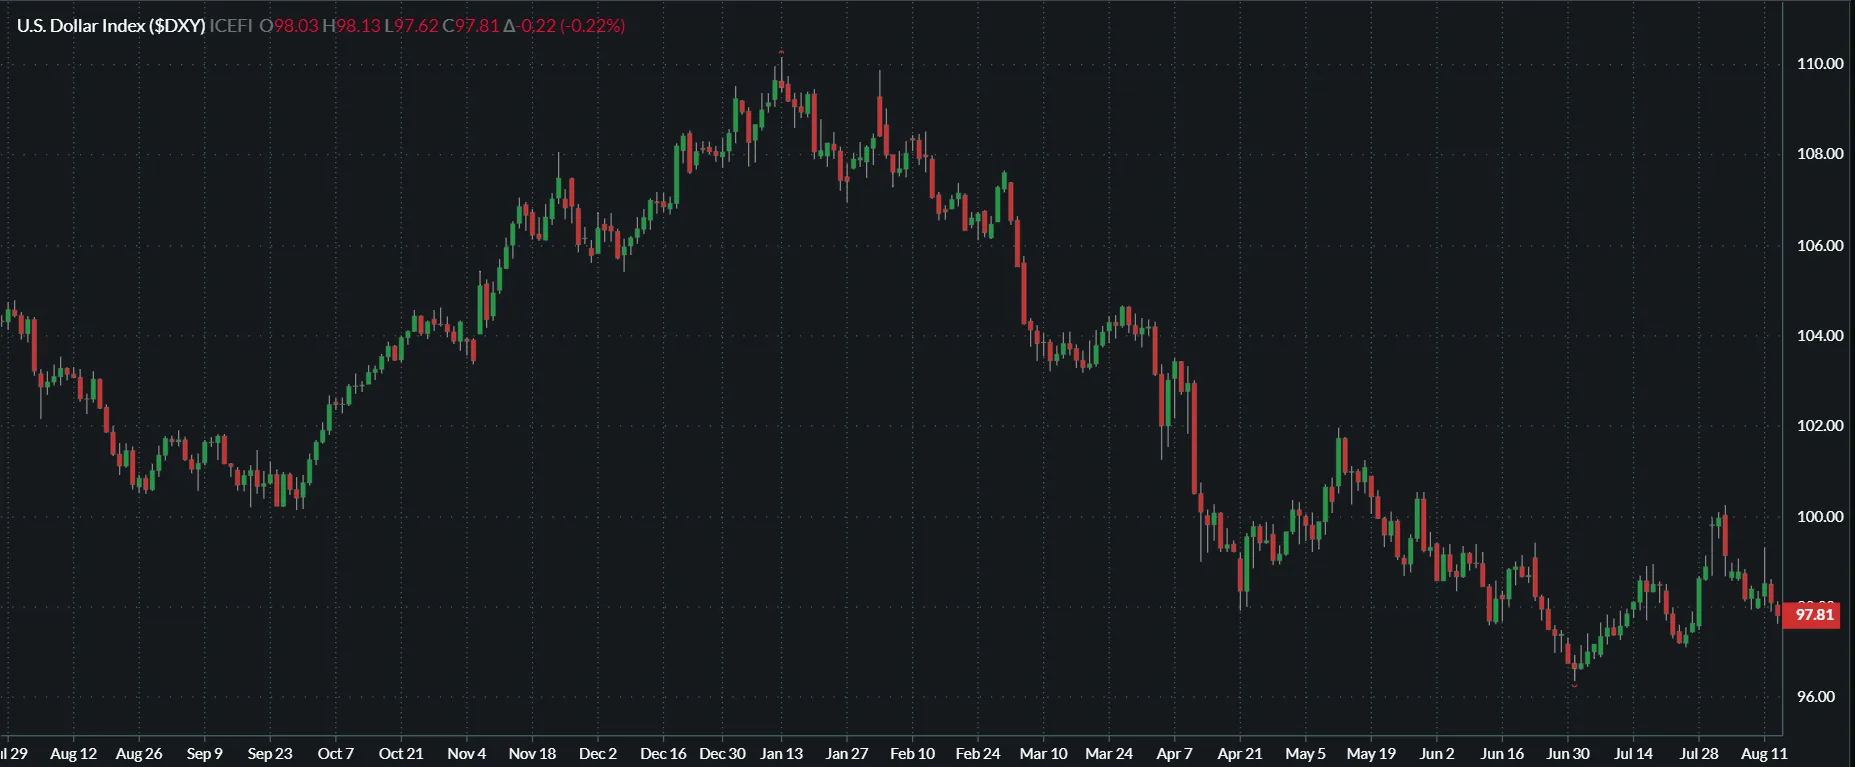The width and height of the screenshot is (1855, 767).
Task: Select the Nov 4 date on time axis
Action: (466, 754)
